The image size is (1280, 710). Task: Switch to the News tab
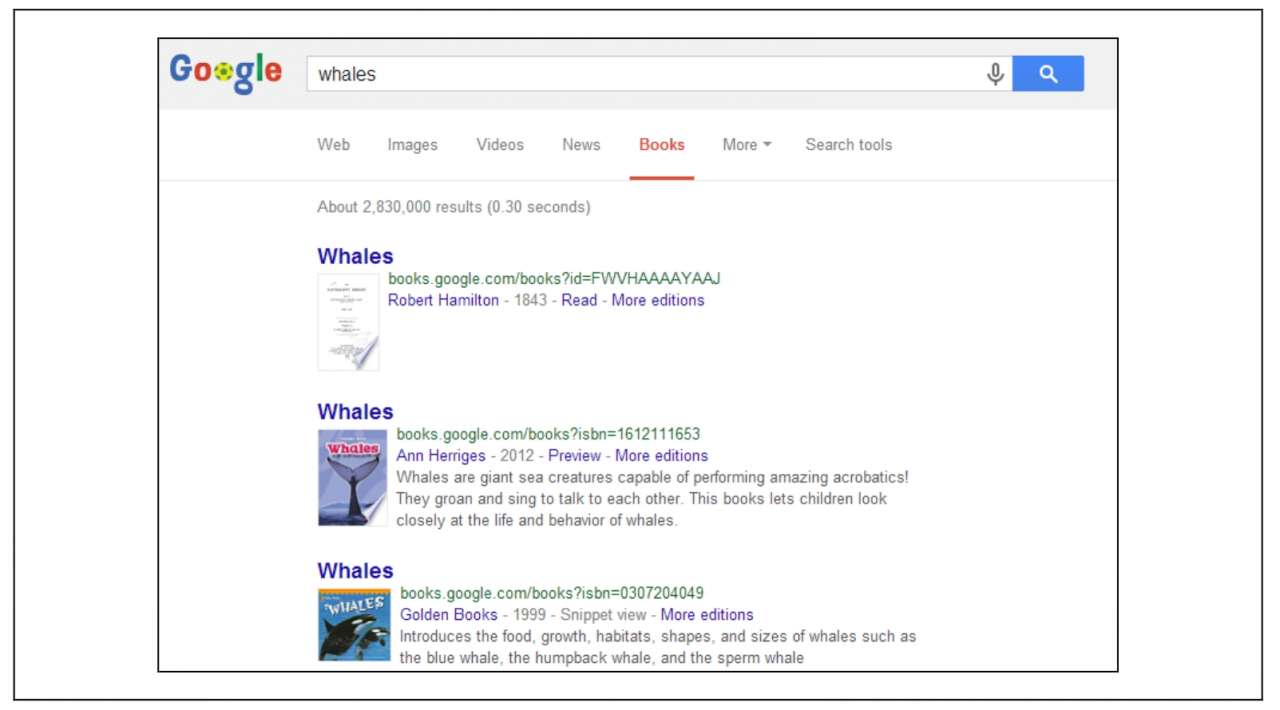point(581,144)
